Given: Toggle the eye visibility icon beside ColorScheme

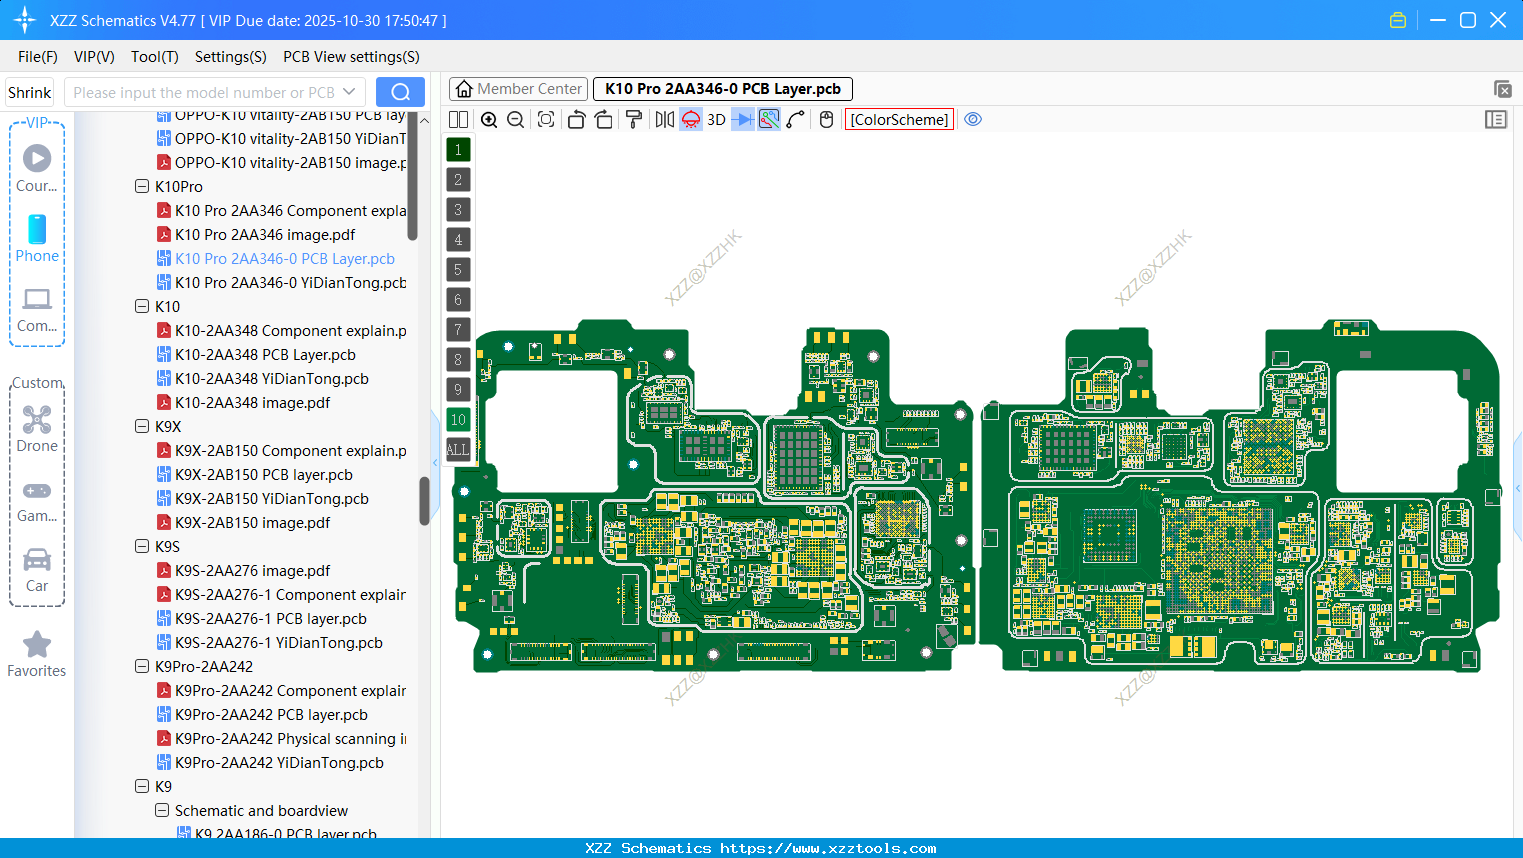Looking at the screenshot, I should click(973, 119).
